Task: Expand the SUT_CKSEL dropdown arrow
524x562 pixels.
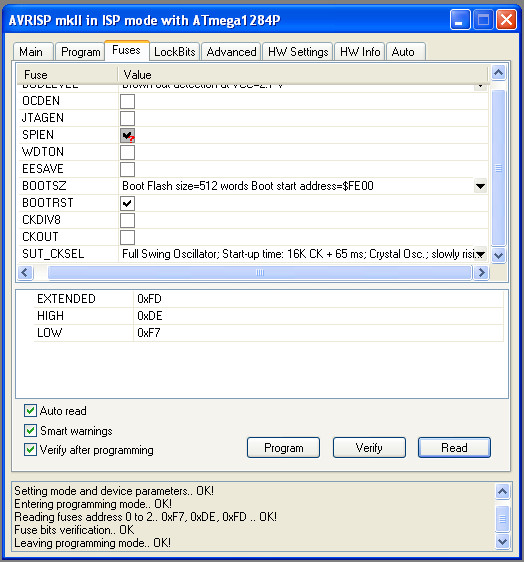Action: click(480, 254)
